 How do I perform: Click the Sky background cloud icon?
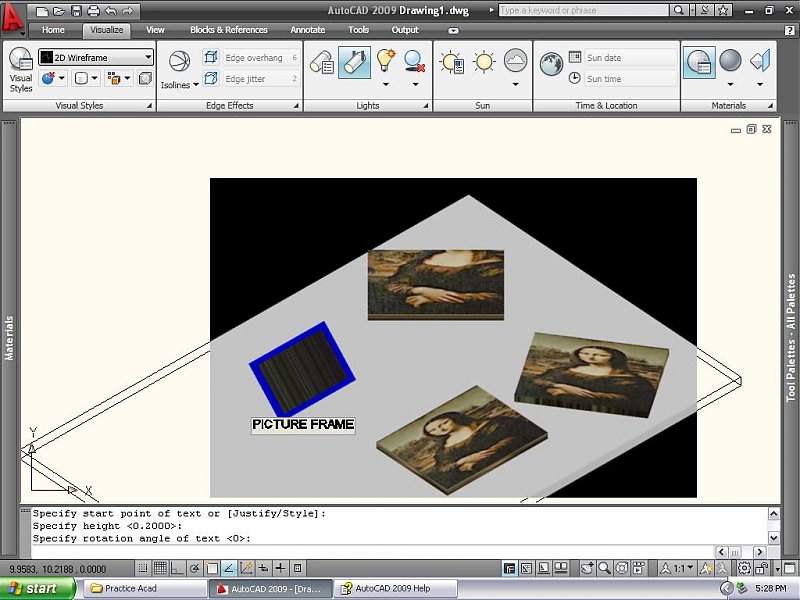point(515,62)
